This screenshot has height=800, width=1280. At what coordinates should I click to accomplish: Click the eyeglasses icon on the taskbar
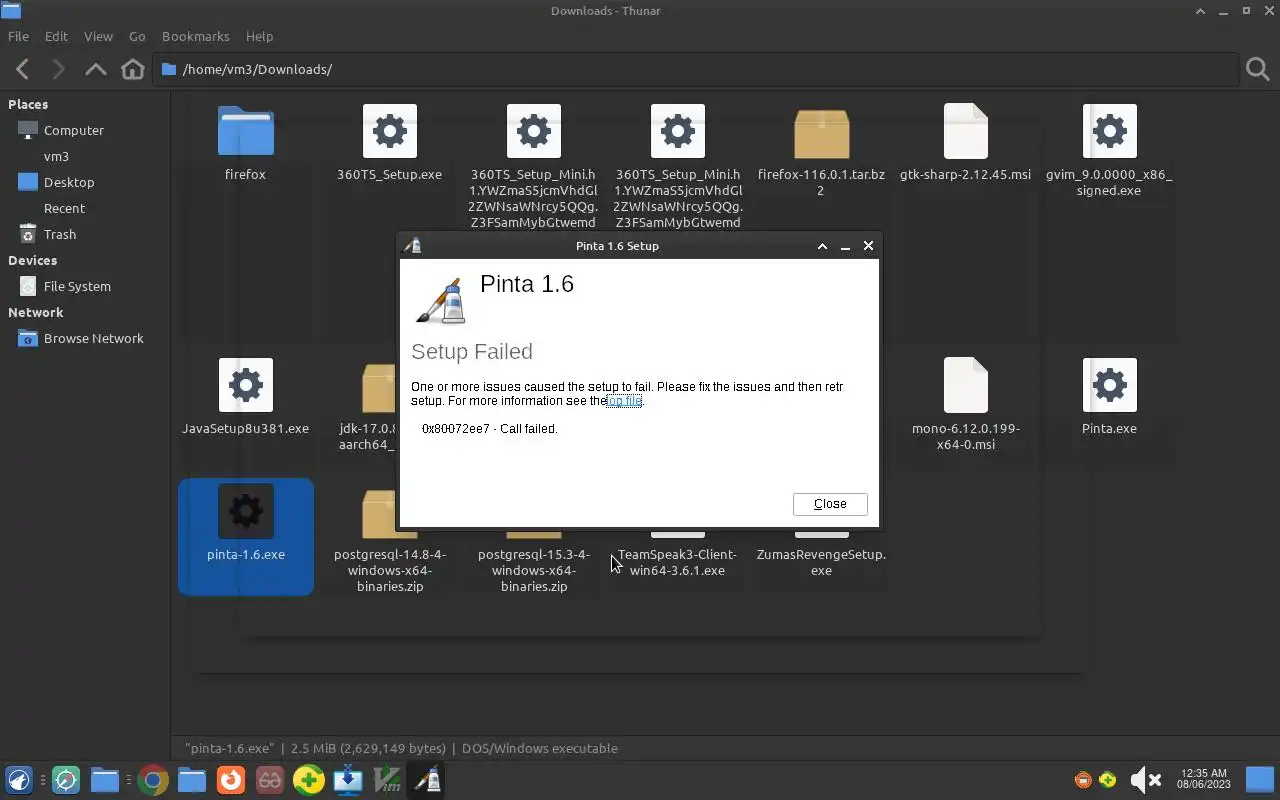[x=270, y=780]
